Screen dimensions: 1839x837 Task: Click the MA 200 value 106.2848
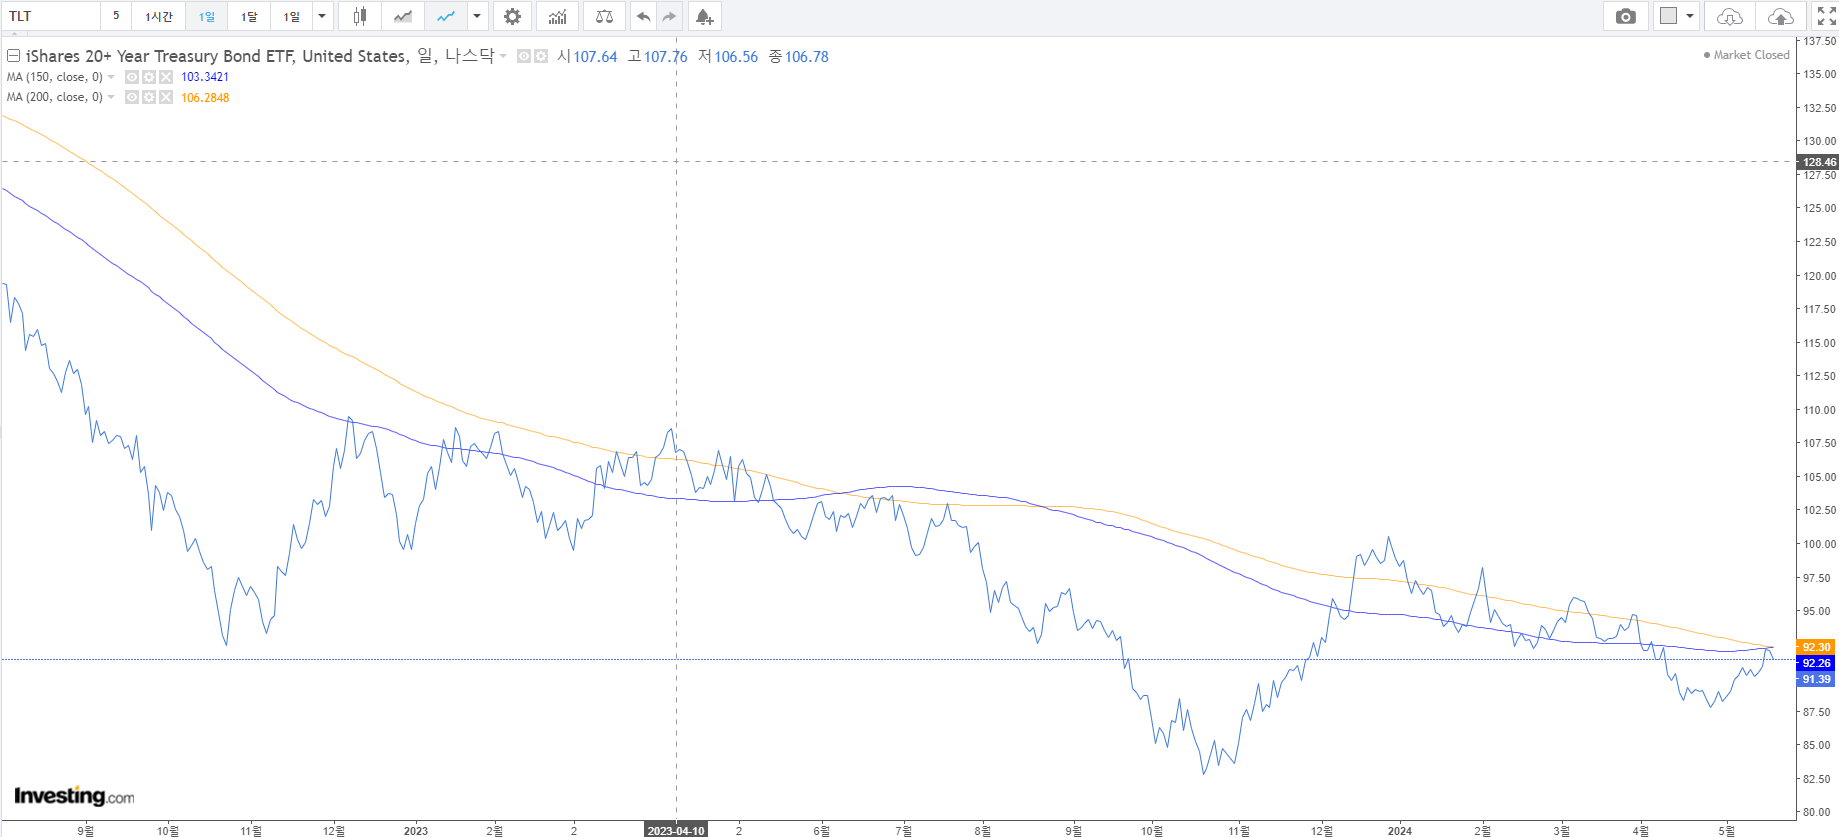pos(205,97)
